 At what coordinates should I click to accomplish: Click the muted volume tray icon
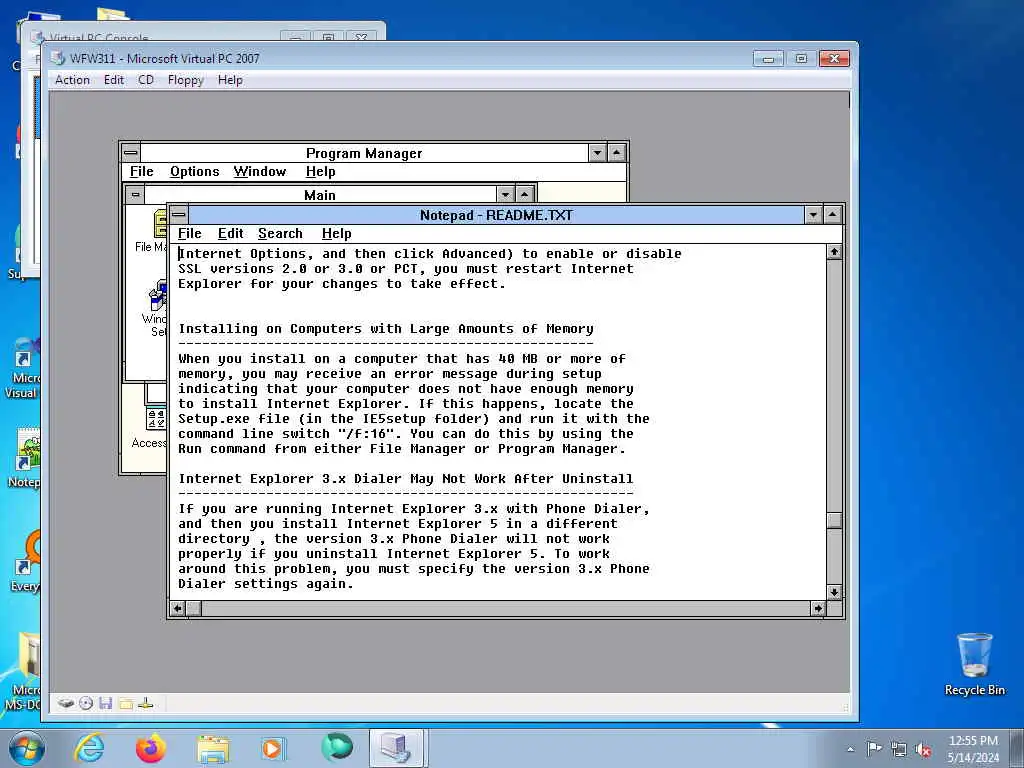point(923,750)
